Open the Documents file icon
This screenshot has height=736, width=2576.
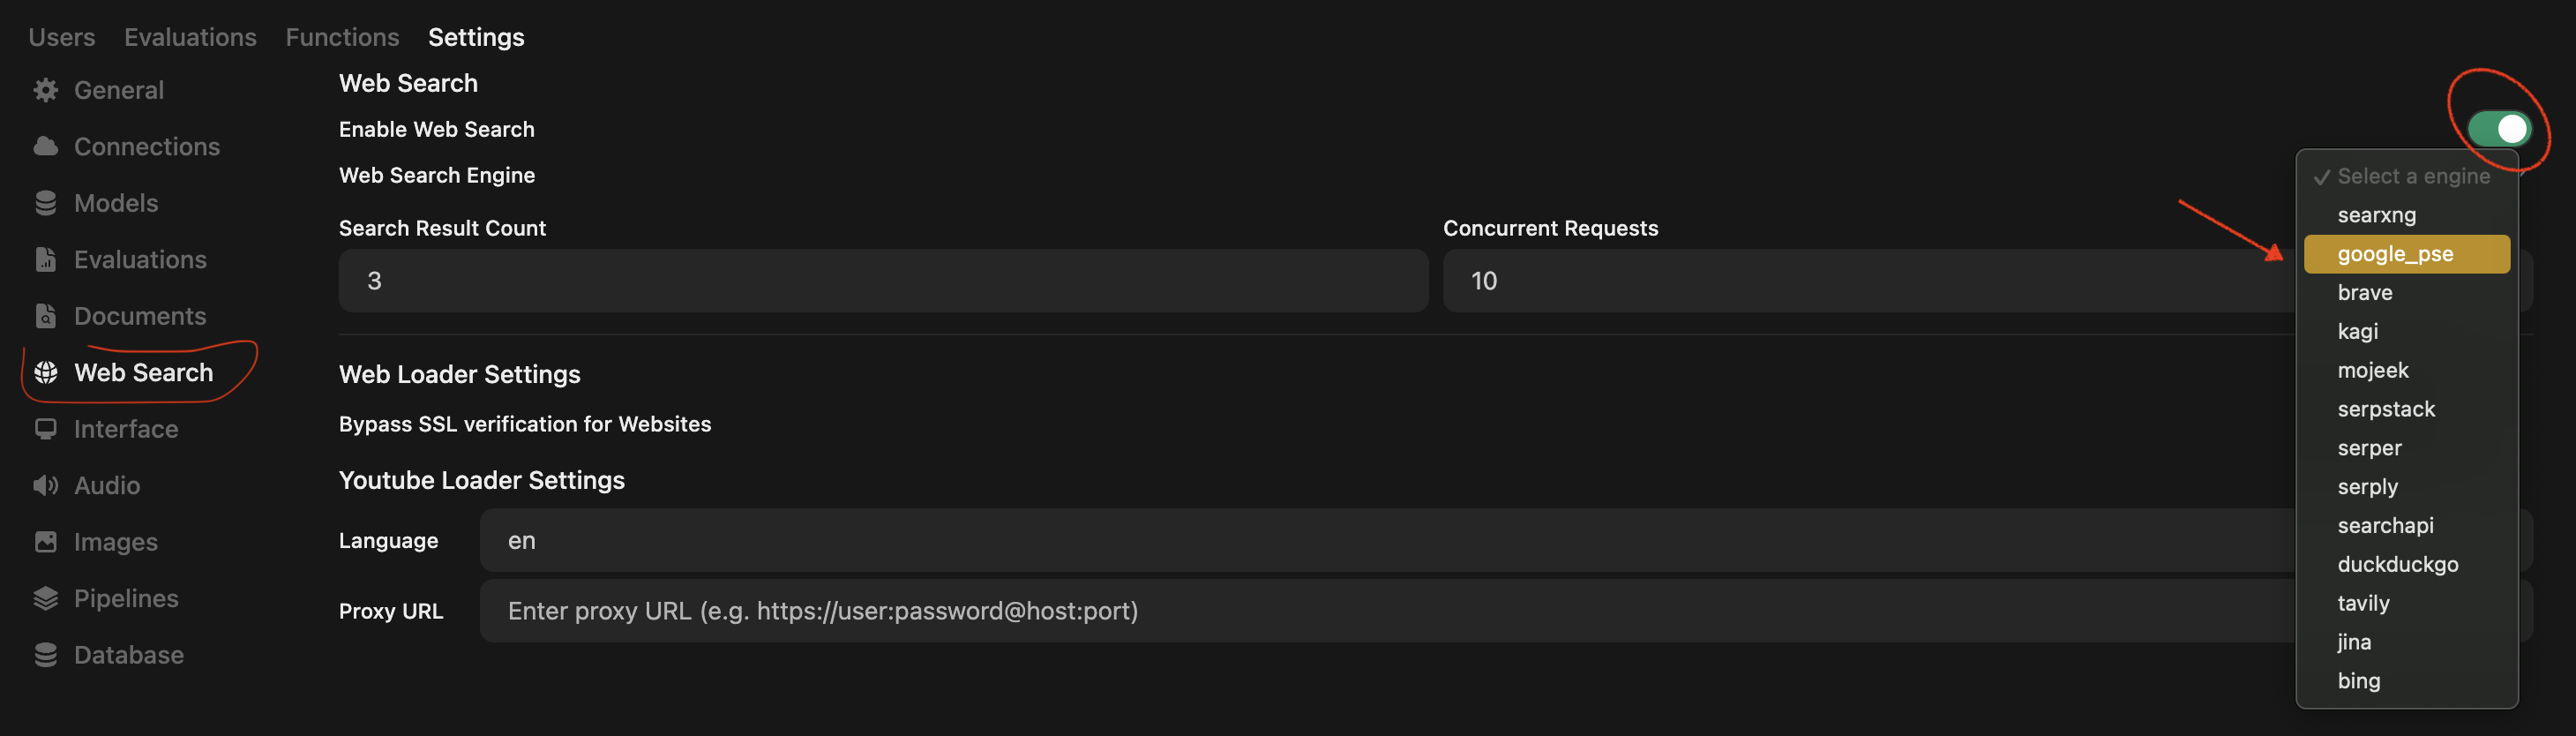click(x=46, y=316)
